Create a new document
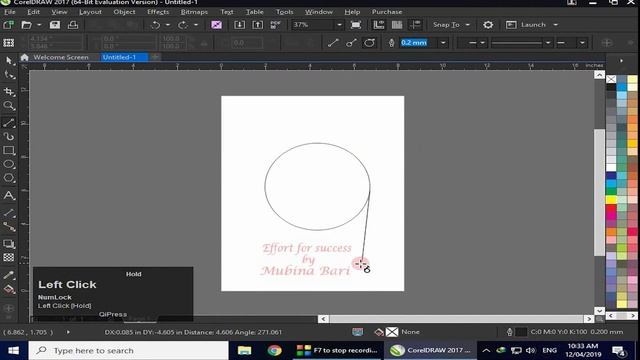 9,25
